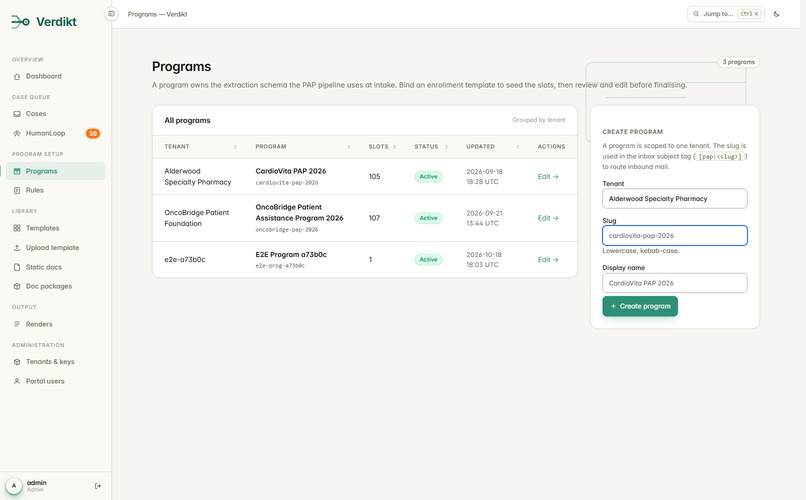
Task: Open the Jump to search box
Action: click(x=726, y=14)
